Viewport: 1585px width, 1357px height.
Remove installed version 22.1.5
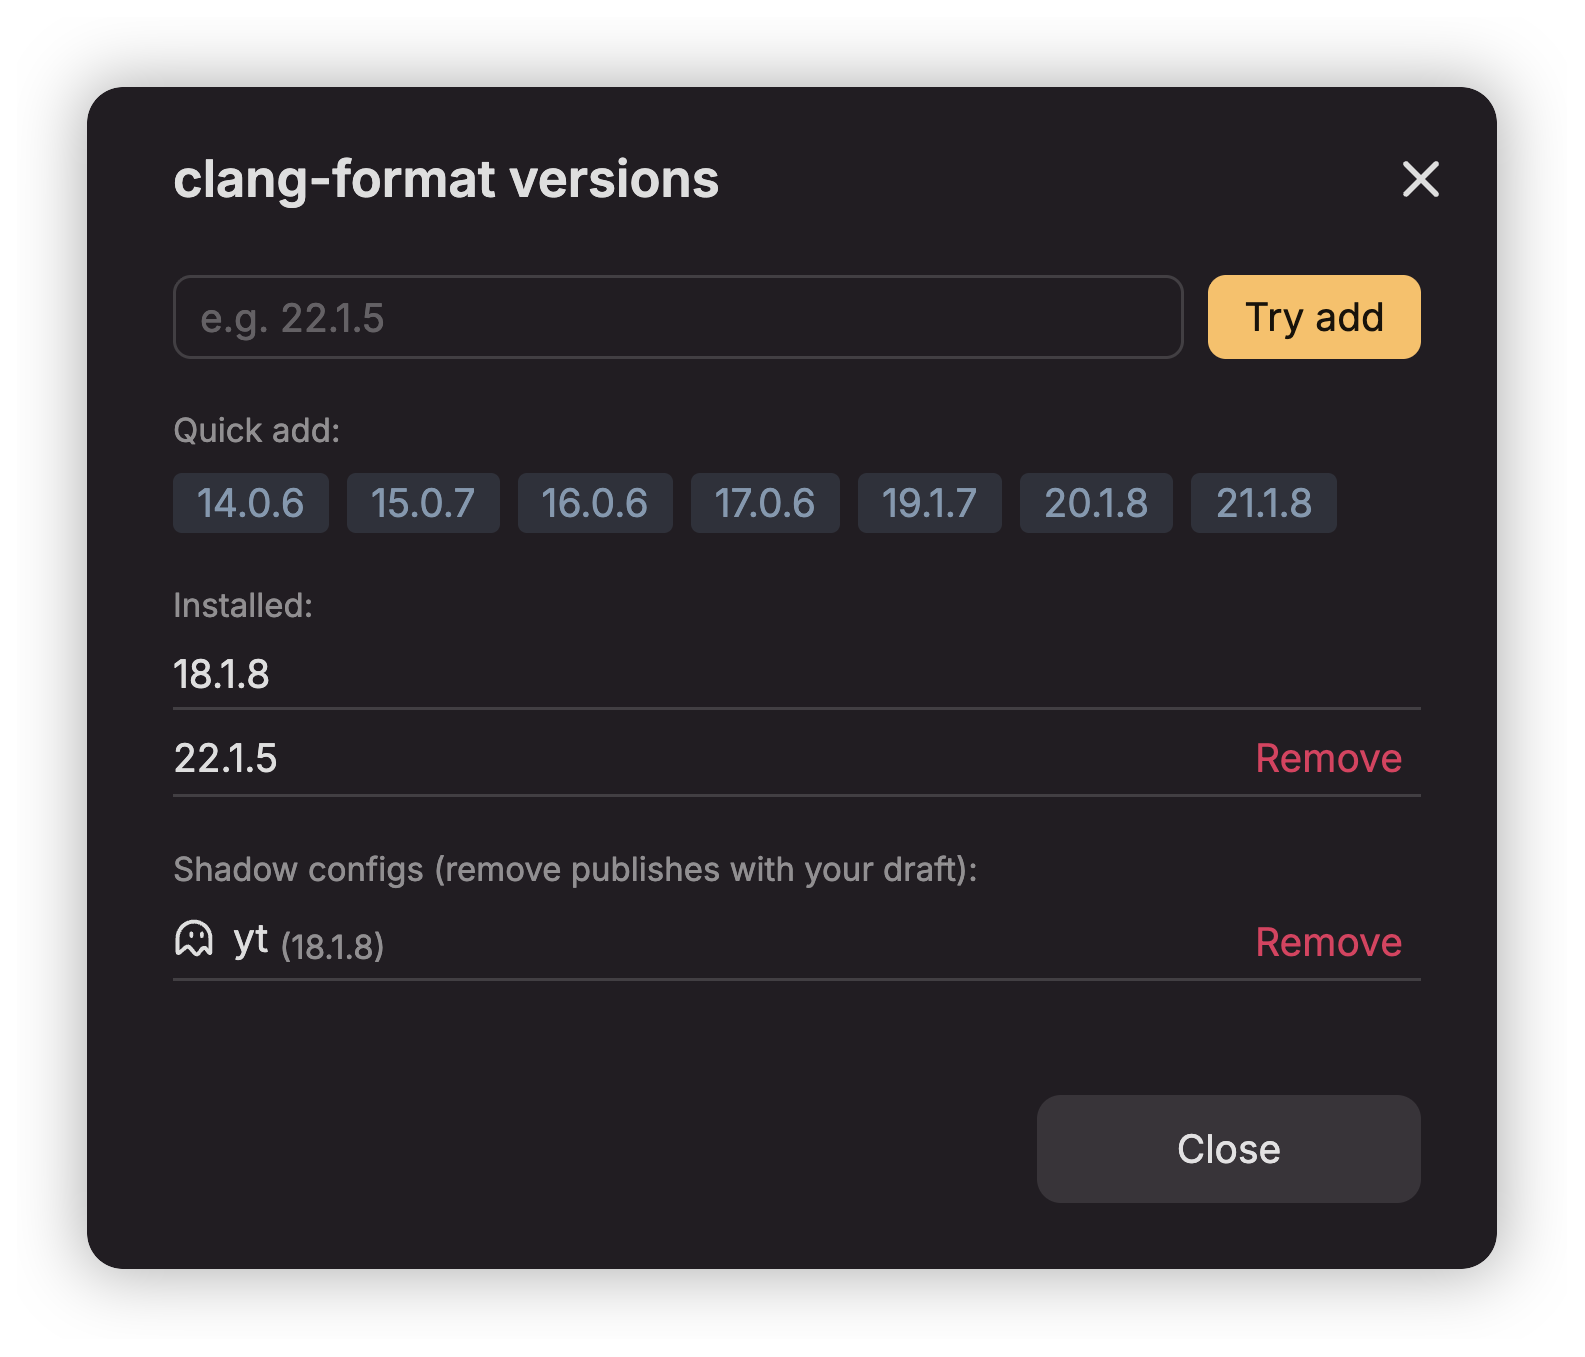click(x=1329, y=758)
